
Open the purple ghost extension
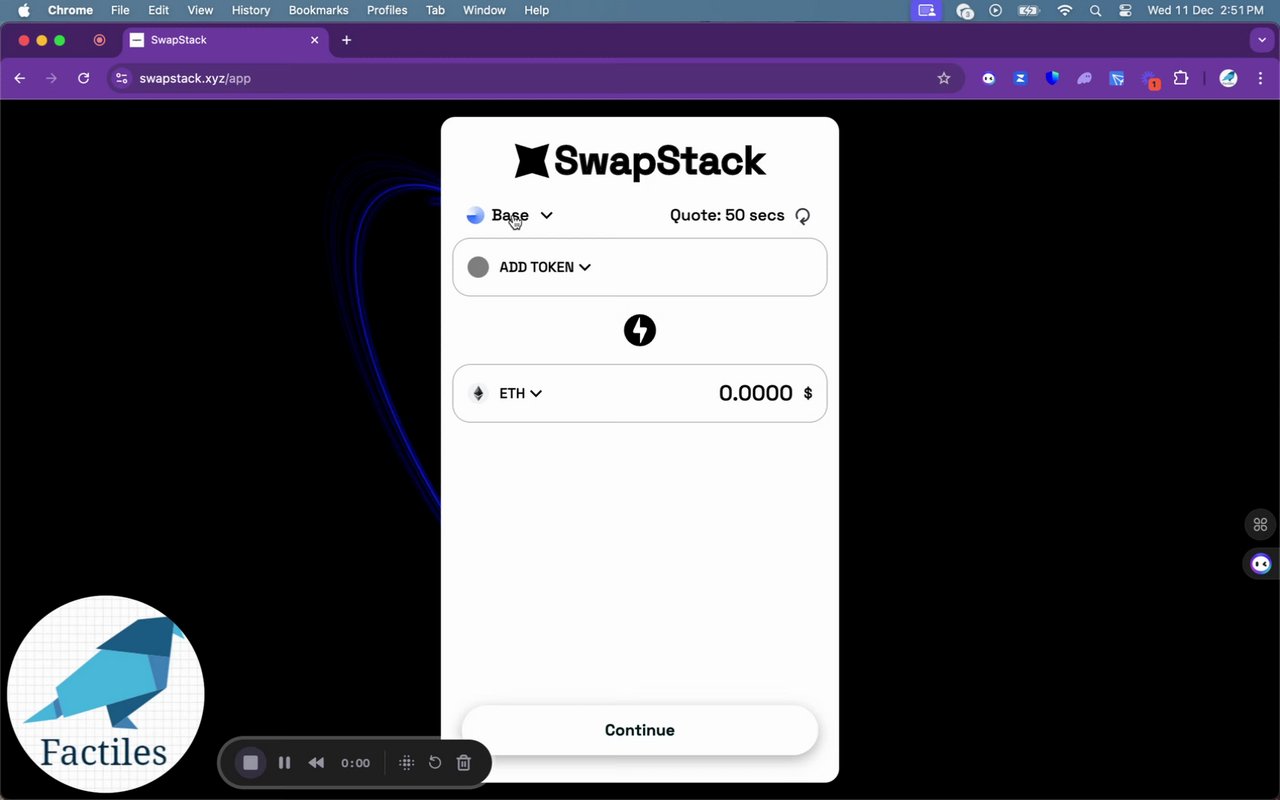coord(1084,78)
